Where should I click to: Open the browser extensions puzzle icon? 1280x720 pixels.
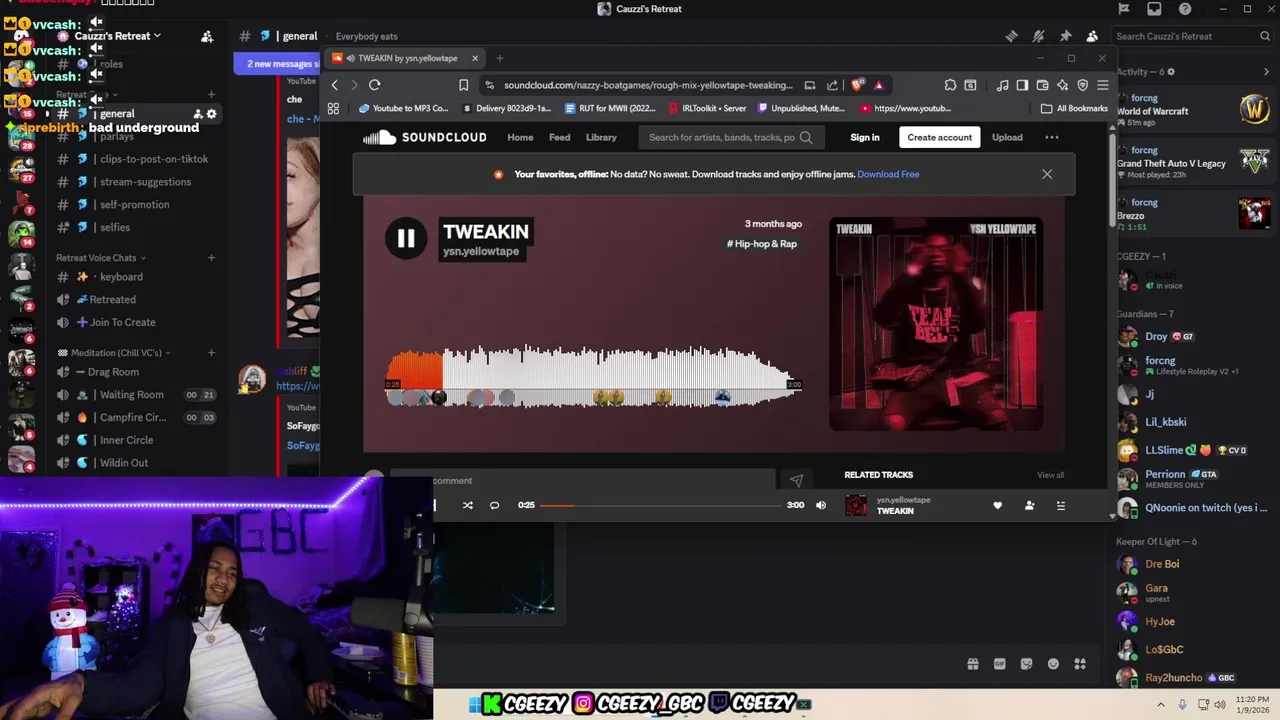click(x=950, y=85)
